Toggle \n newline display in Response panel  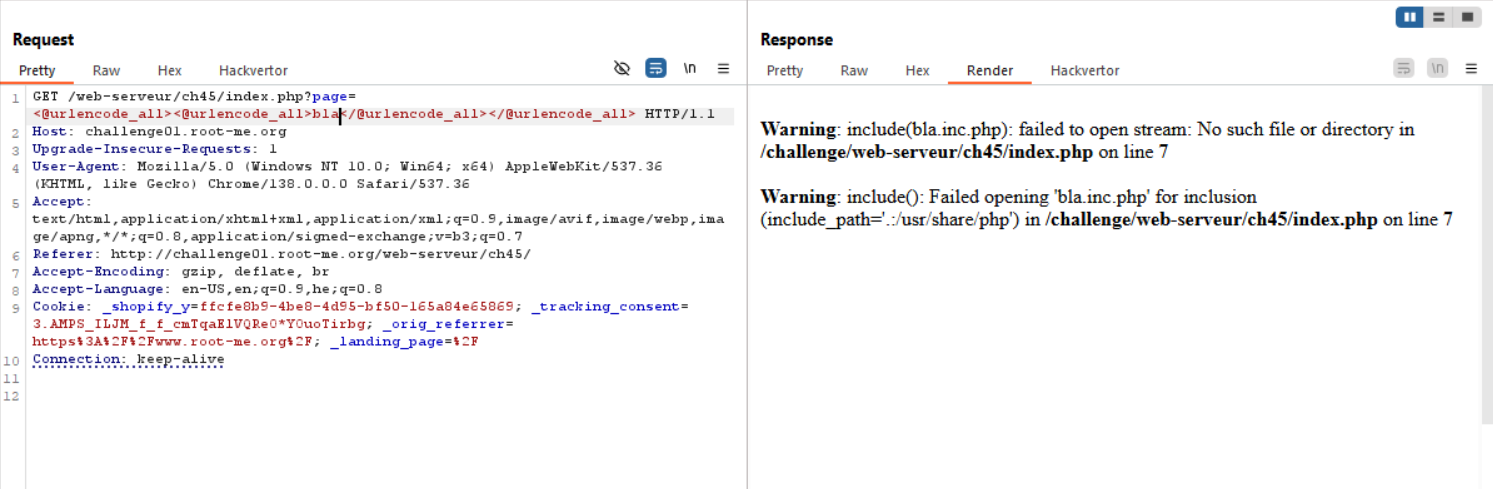pyautogui.click(x=1437, y=68)
